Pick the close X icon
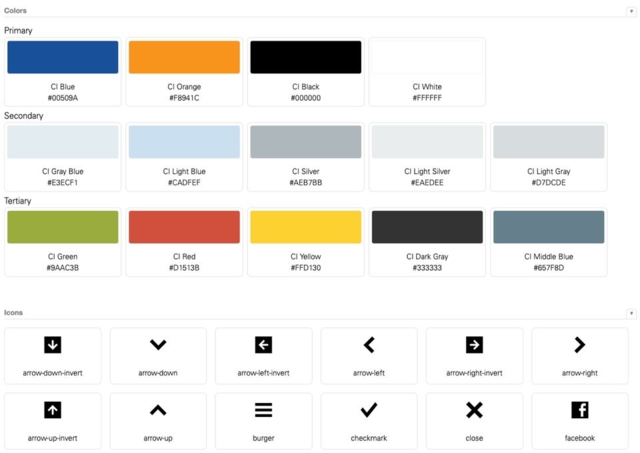This screenshot has width=640, height=453. [474, 410]
